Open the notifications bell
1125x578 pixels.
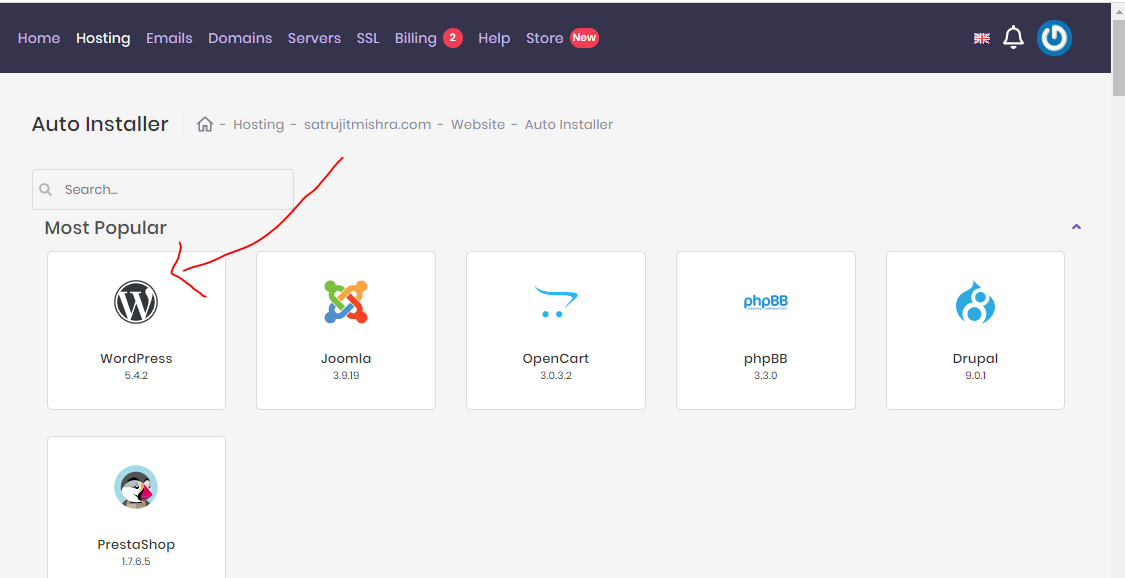pyautogui.click(x=1013, y=37)
